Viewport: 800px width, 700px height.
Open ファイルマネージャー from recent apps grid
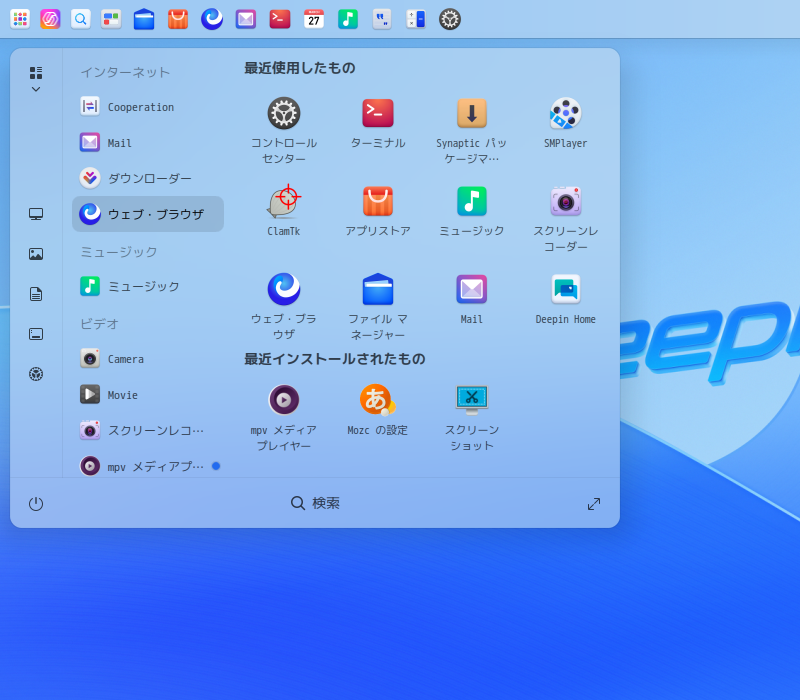(378, 289)
